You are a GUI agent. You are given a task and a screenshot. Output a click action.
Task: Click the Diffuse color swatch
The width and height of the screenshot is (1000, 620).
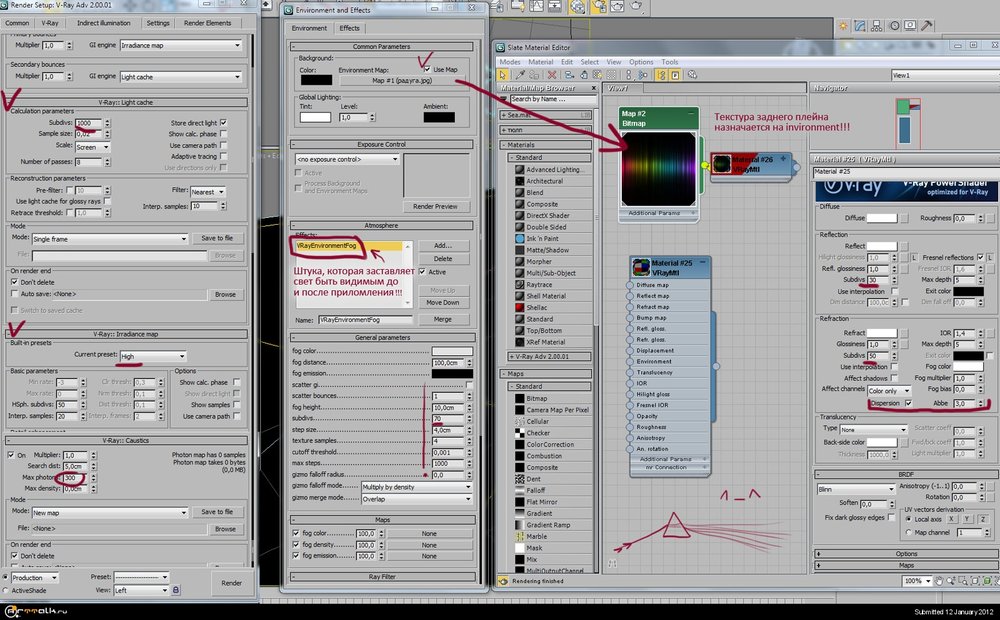click(x=881, y=217)
